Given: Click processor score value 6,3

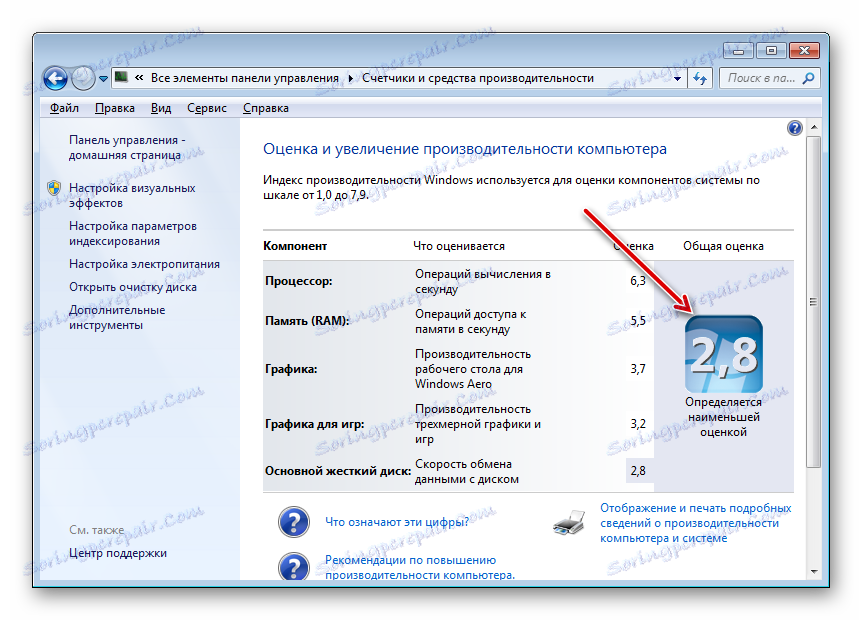Looking at the screenshot, I should (638, 281).
